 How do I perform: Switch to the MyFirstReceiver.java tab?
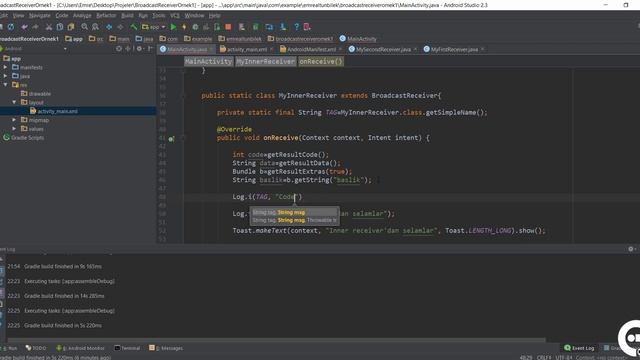[454, 49]
